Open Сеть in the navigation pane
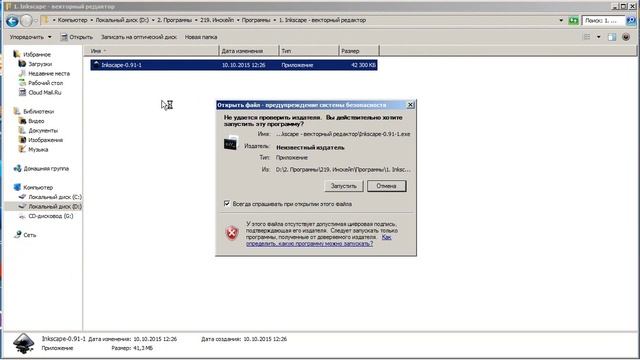Screen dimensions: 640x360 pos(29,235)
